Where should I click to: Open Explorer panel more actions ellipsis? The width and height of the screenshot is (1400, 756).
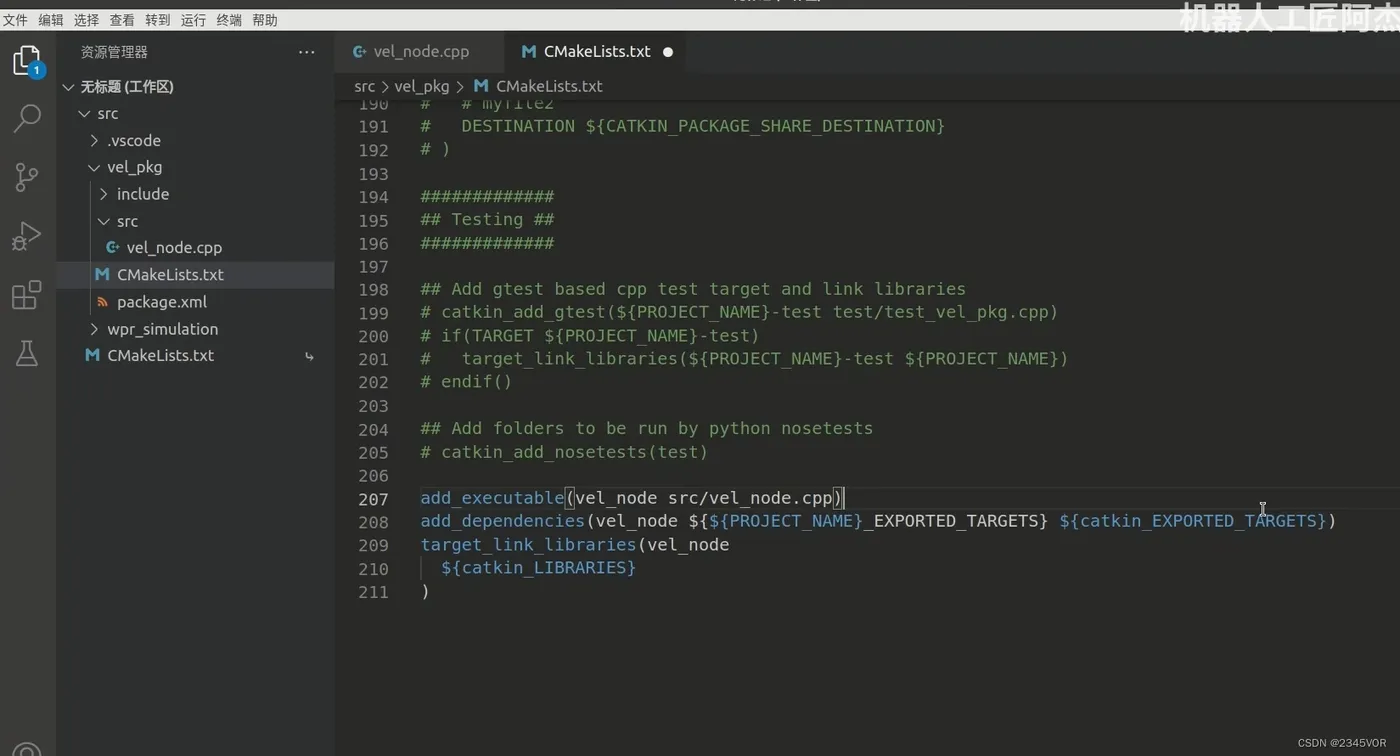point(306,52)
